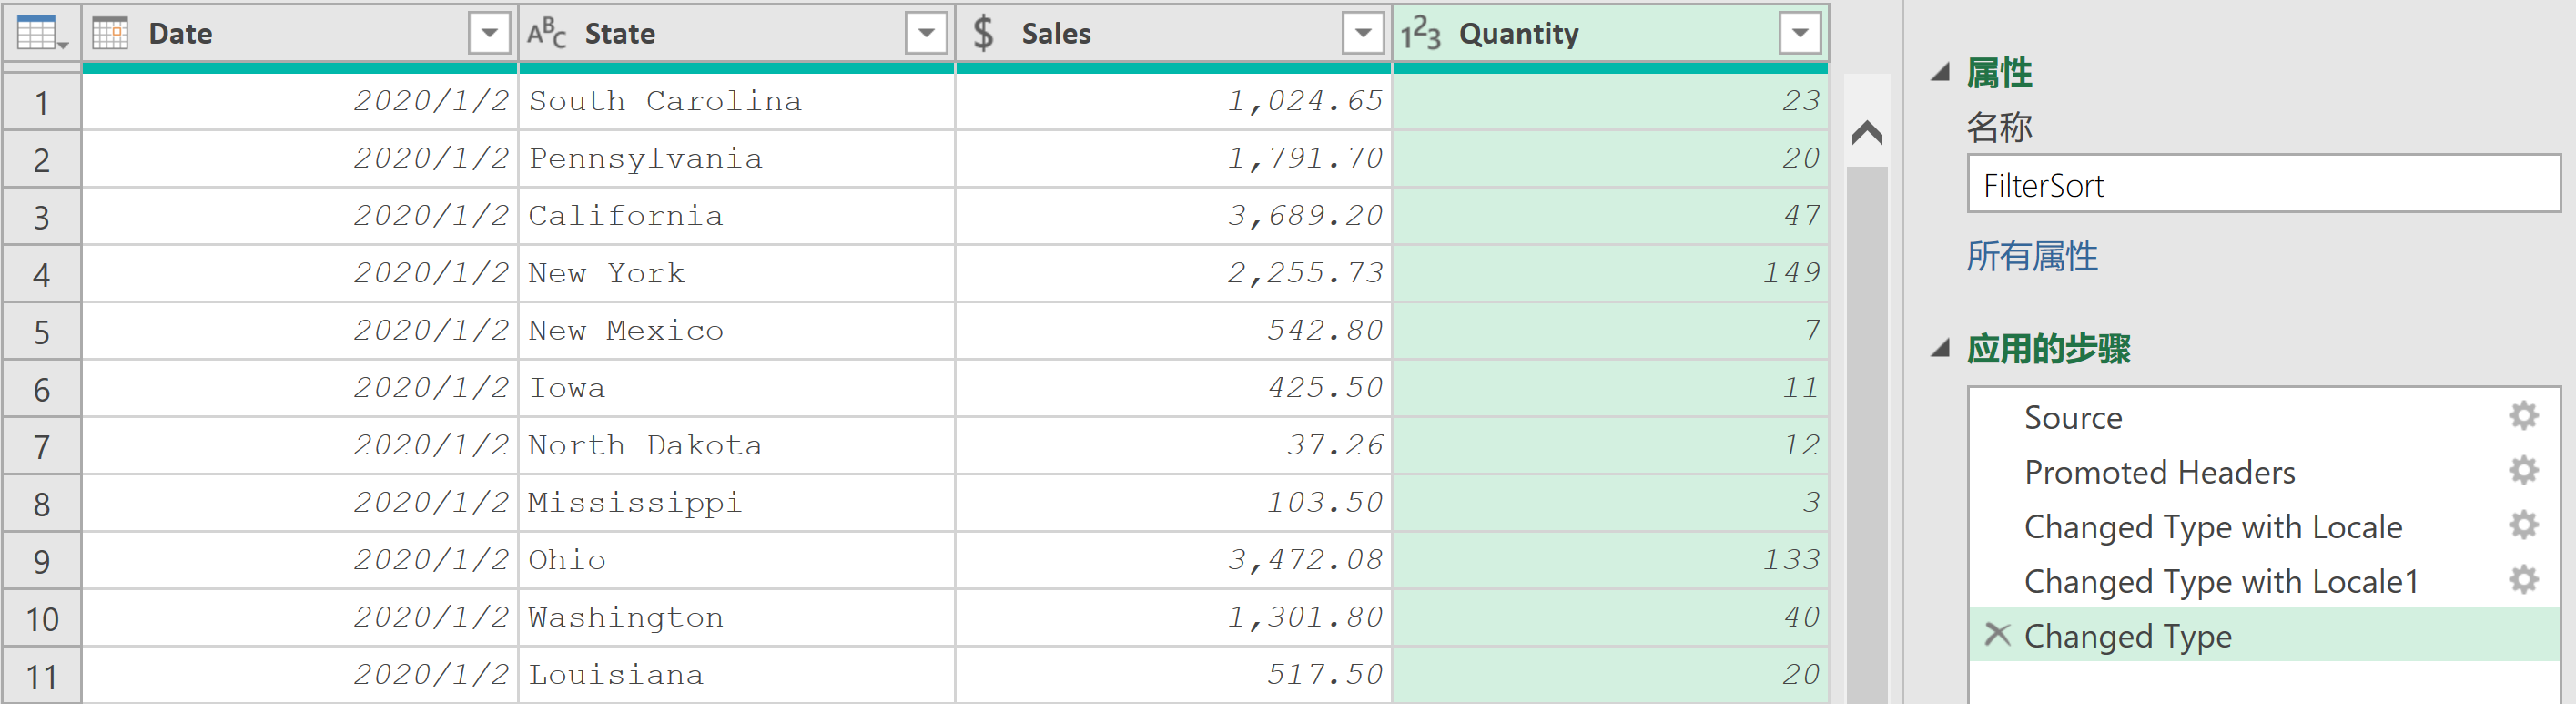Click the Quantity value 149
The image size is (2576, 704).
[1610, 273]
